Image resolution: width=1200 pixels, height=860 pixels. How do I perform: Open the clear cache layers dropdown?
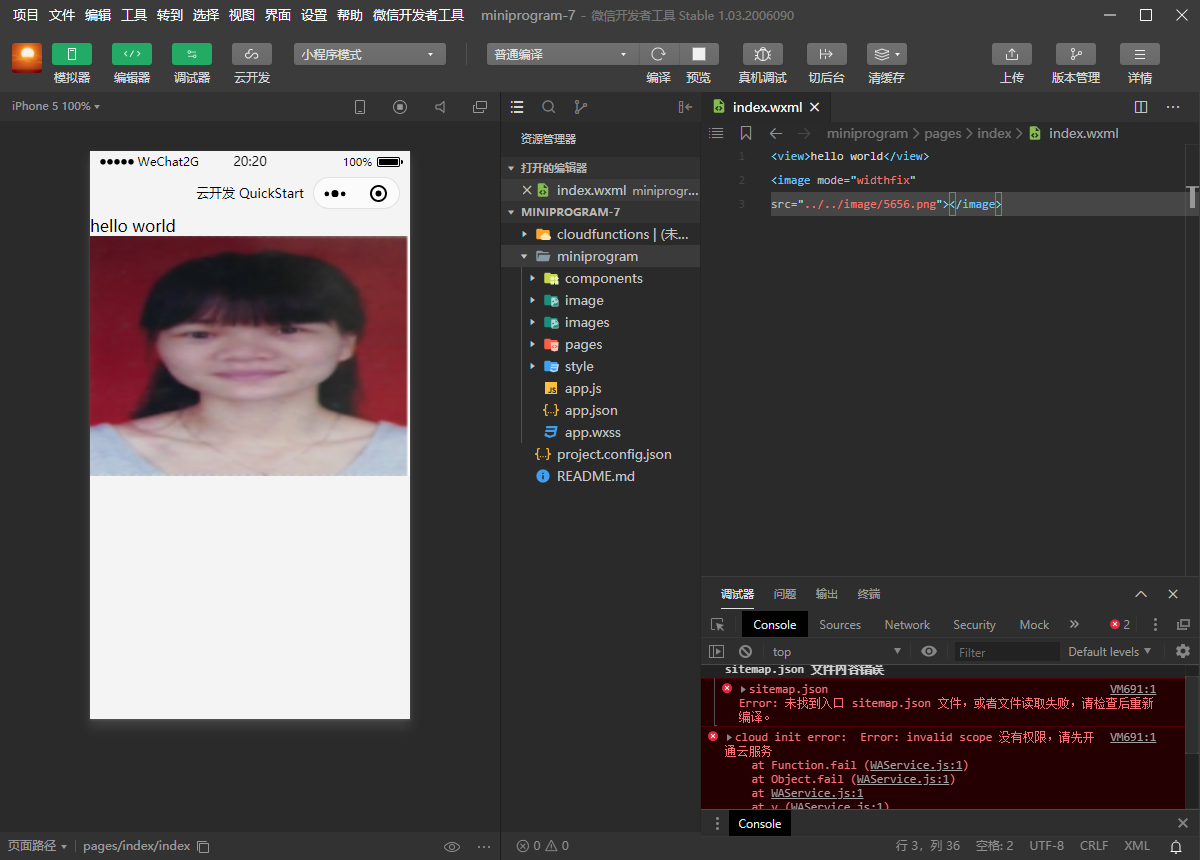pos(886,54)
